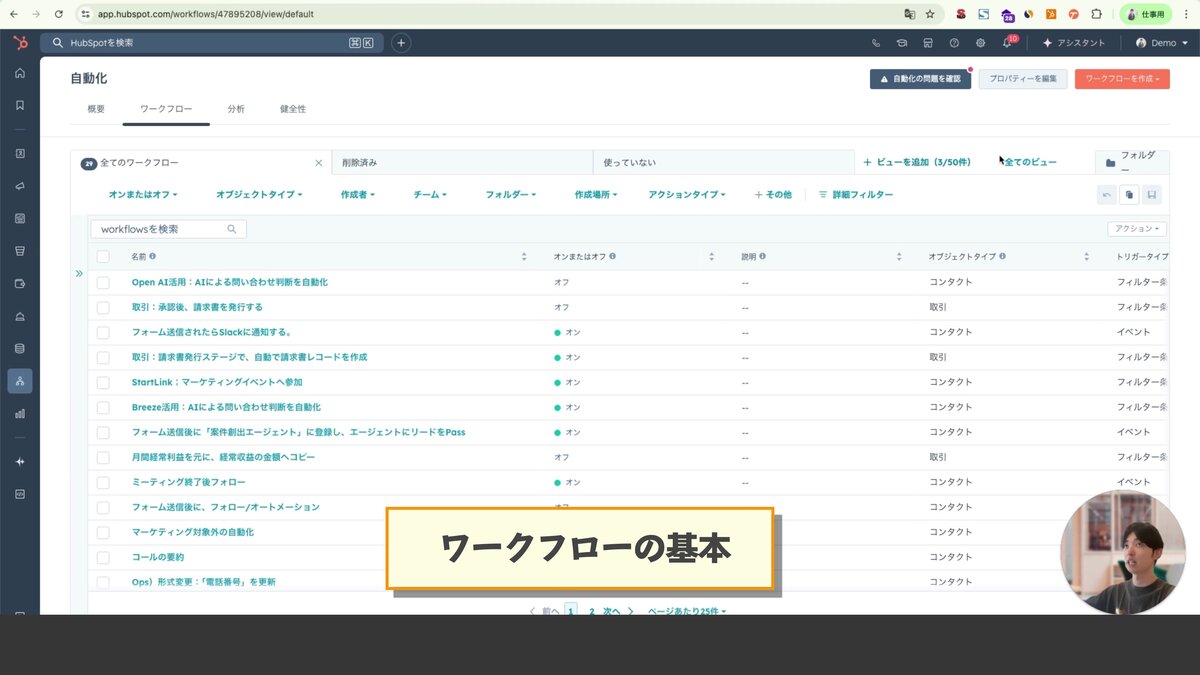Open the help question mark icon
The height and width of the screenshot is (675, 1200).
coord(955,42)
